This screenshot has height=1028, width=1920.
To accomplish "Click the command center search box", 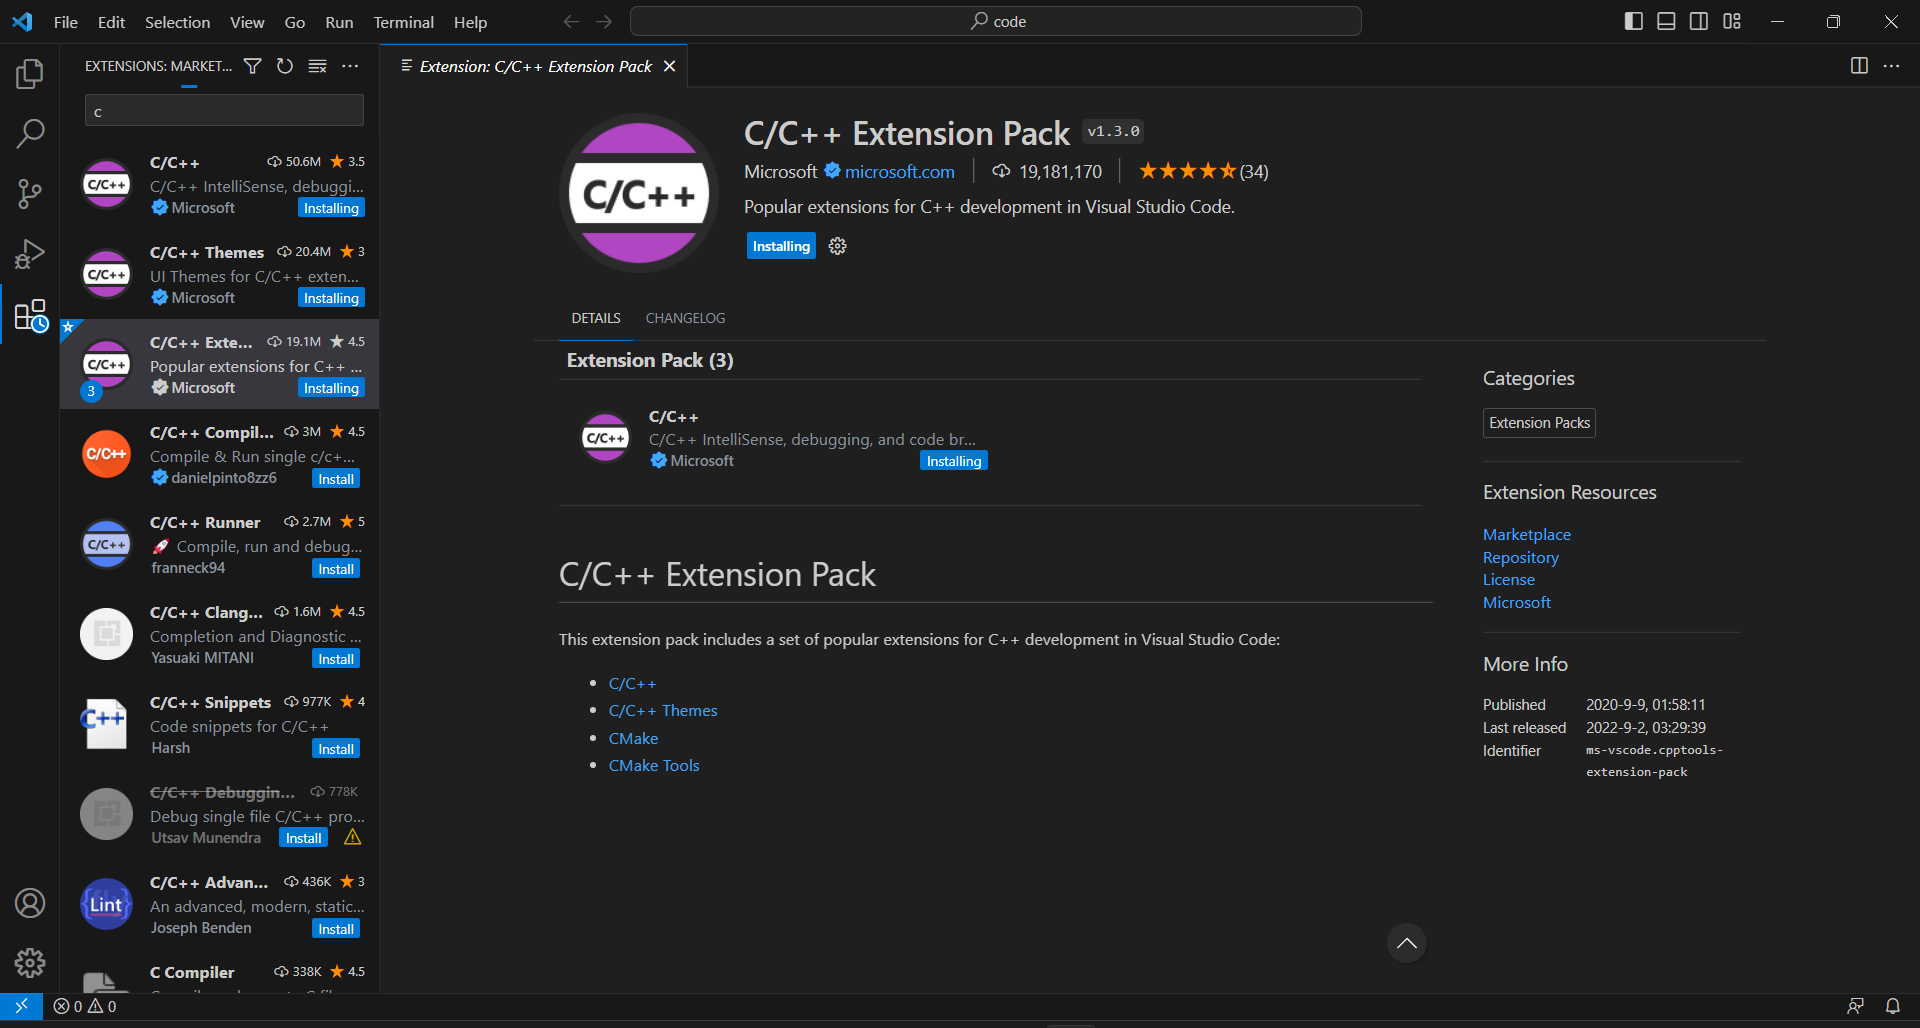I will point(996,21).
